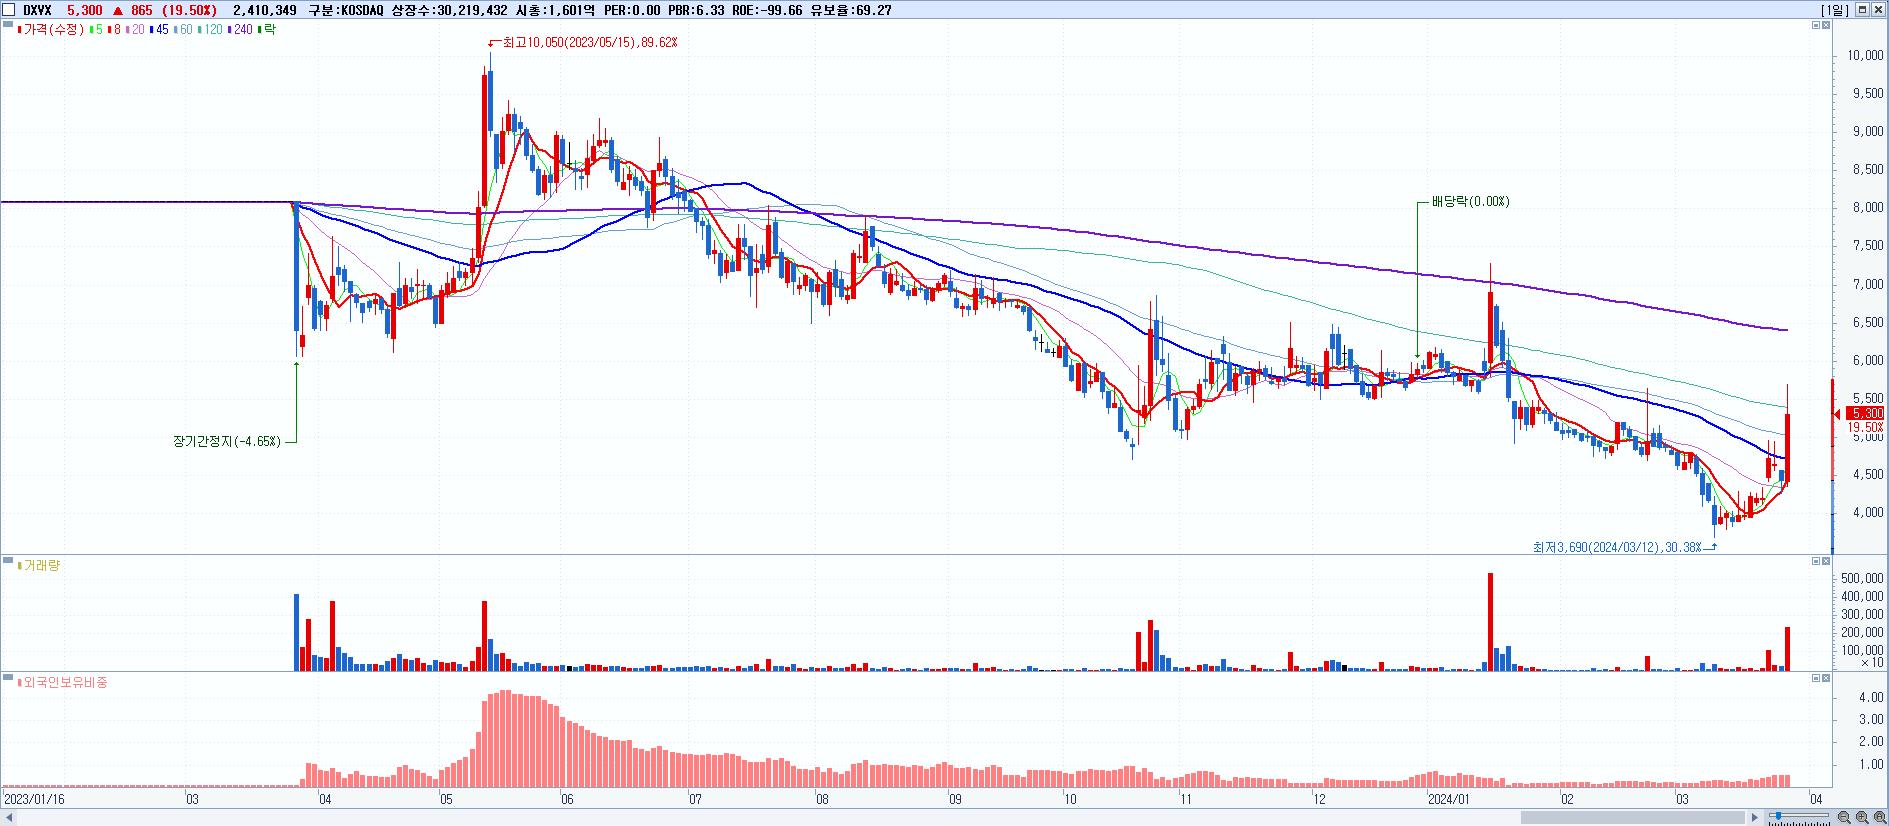Image resolution: width=1889 pixels, height=826 pixels.
Task: Click the 락 legend indicator
Action: (267, 30)
